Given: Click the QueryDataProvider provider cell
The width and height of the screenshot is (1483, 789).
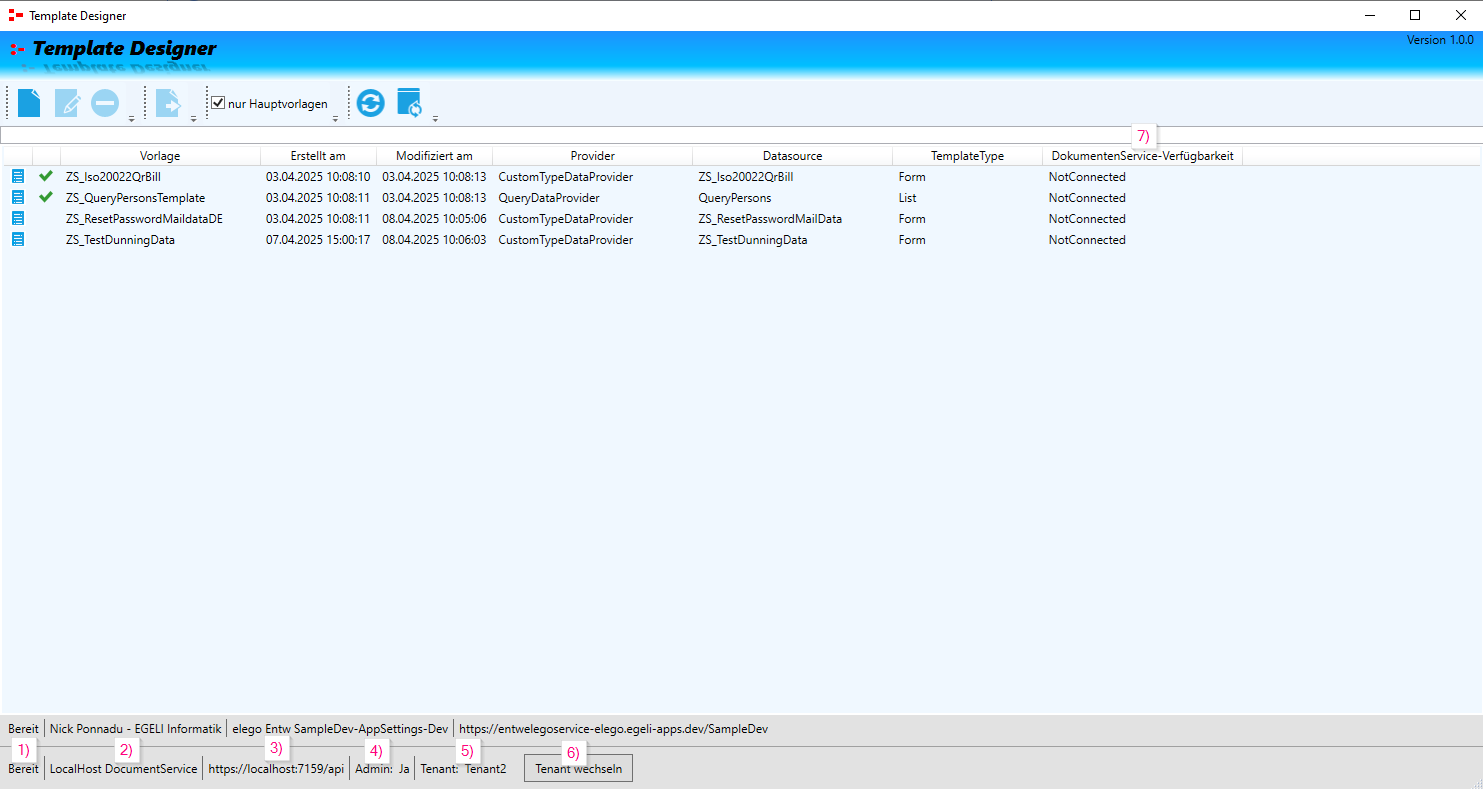Looking at the screenshot, I should 549,198.
